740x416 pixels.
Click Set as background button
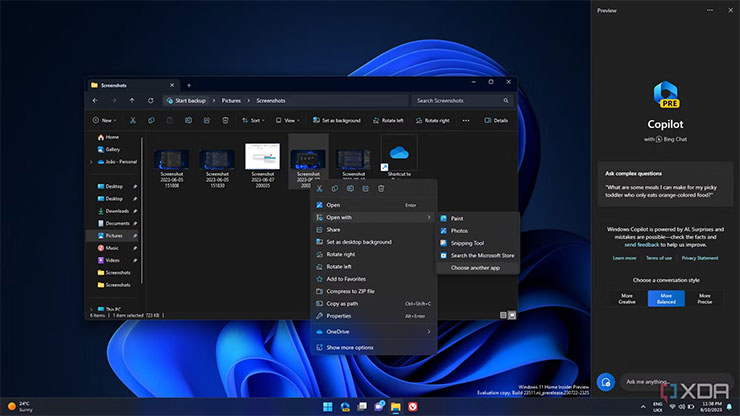pyautogui.click(x=337, y=120)
